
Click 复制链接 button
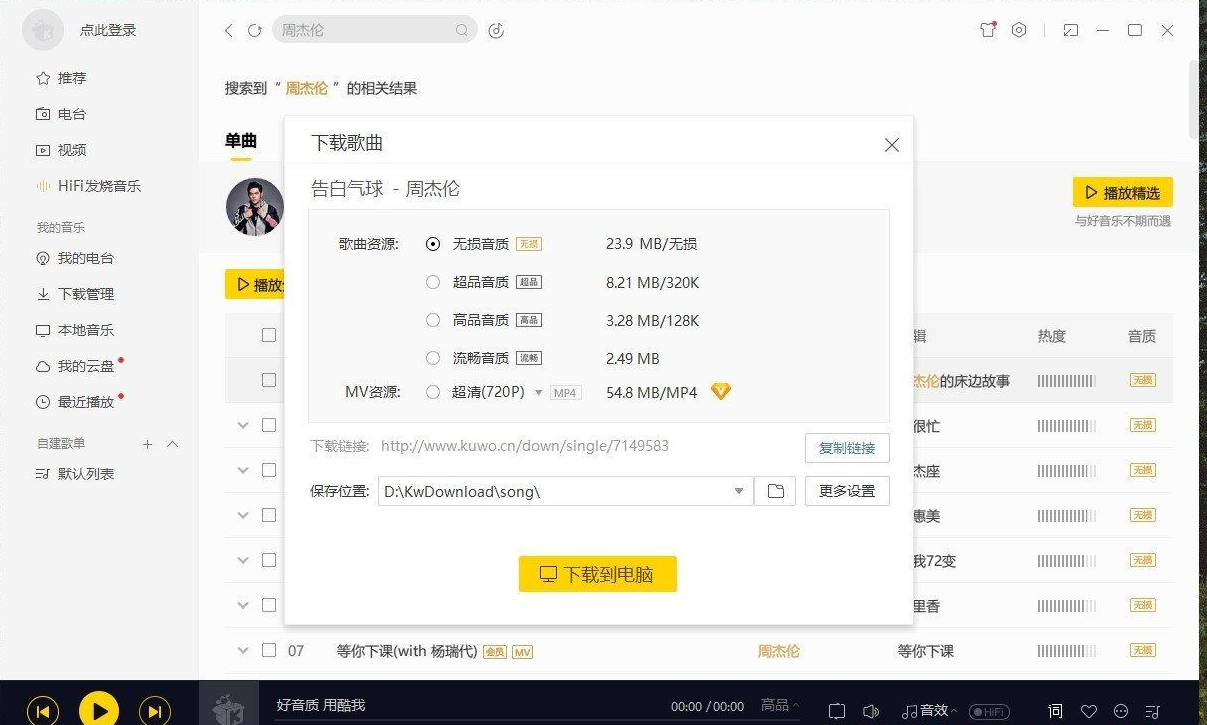847,448
